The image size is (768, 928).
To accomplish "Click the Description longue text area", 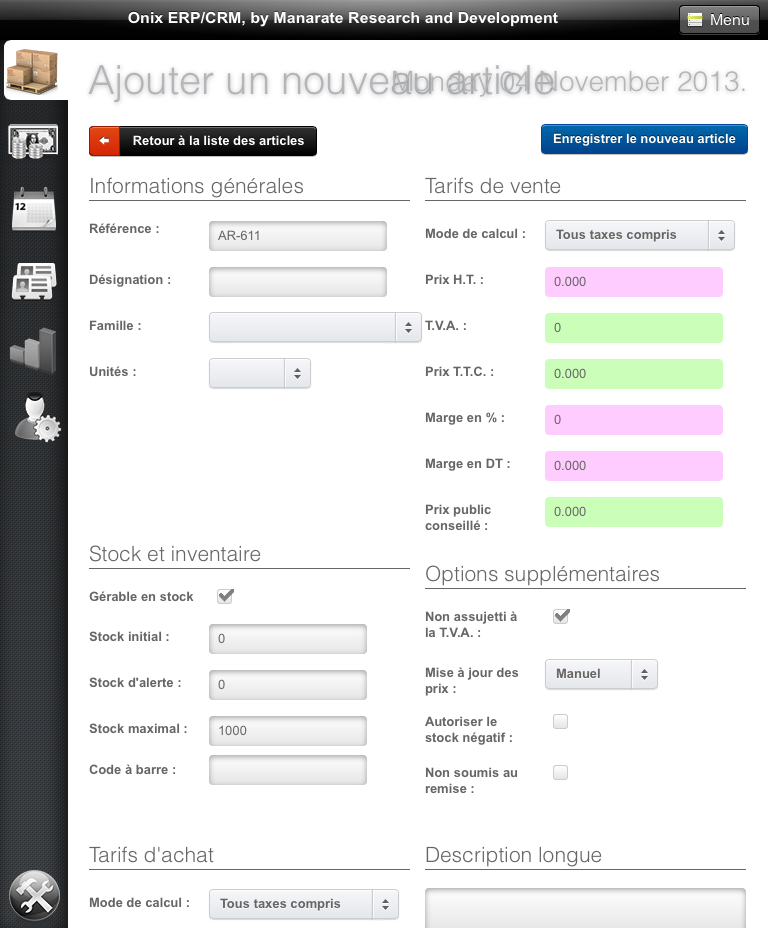I will click(585, 908).
